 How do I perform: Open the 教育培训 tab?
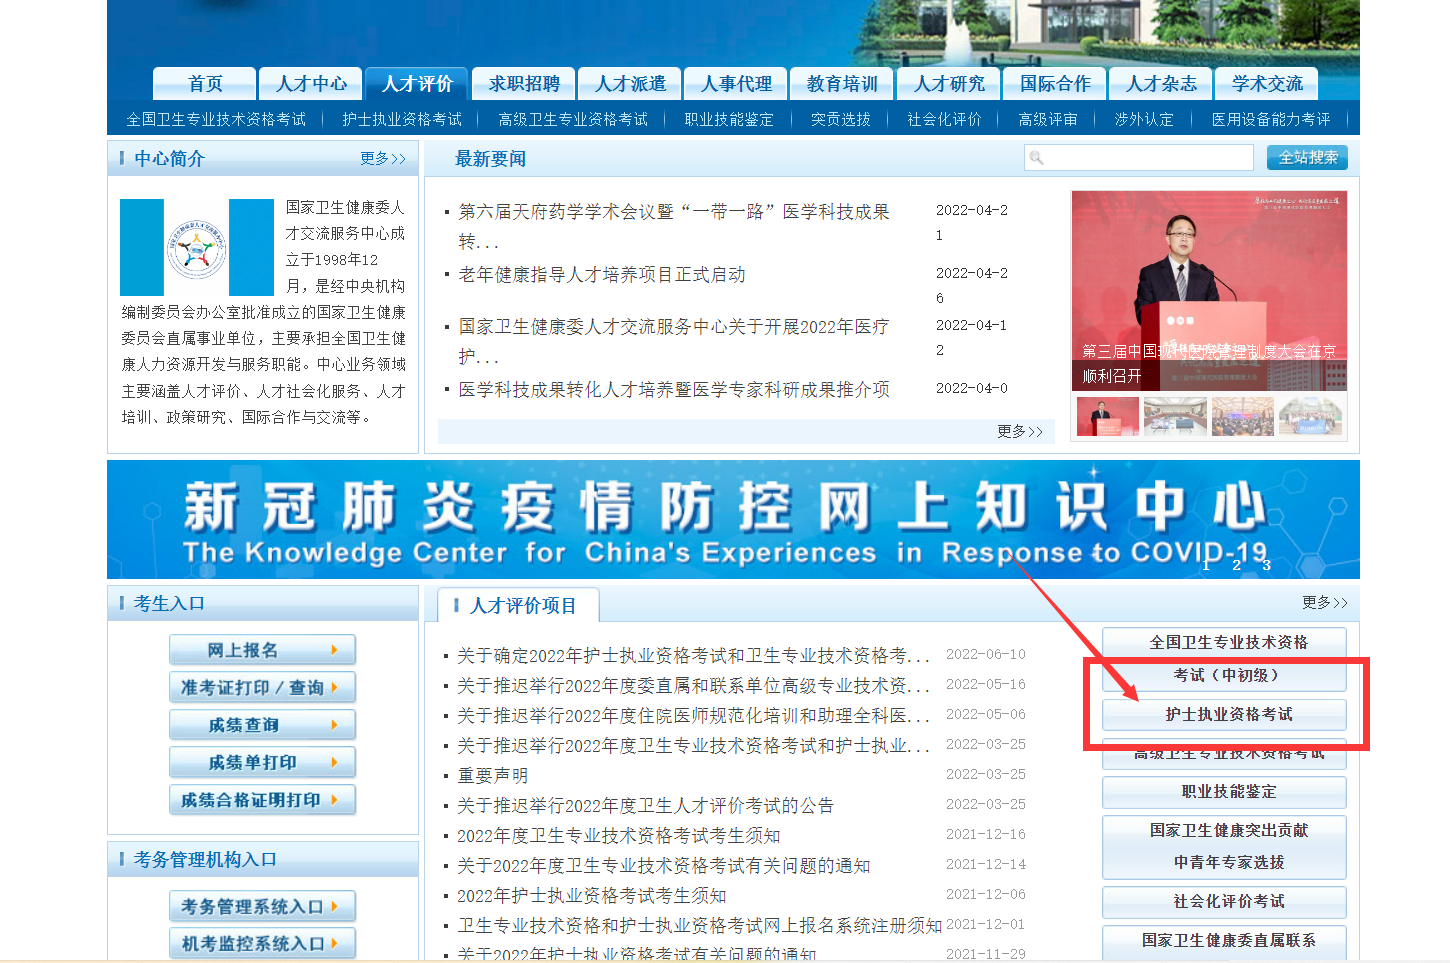(842, 84)
